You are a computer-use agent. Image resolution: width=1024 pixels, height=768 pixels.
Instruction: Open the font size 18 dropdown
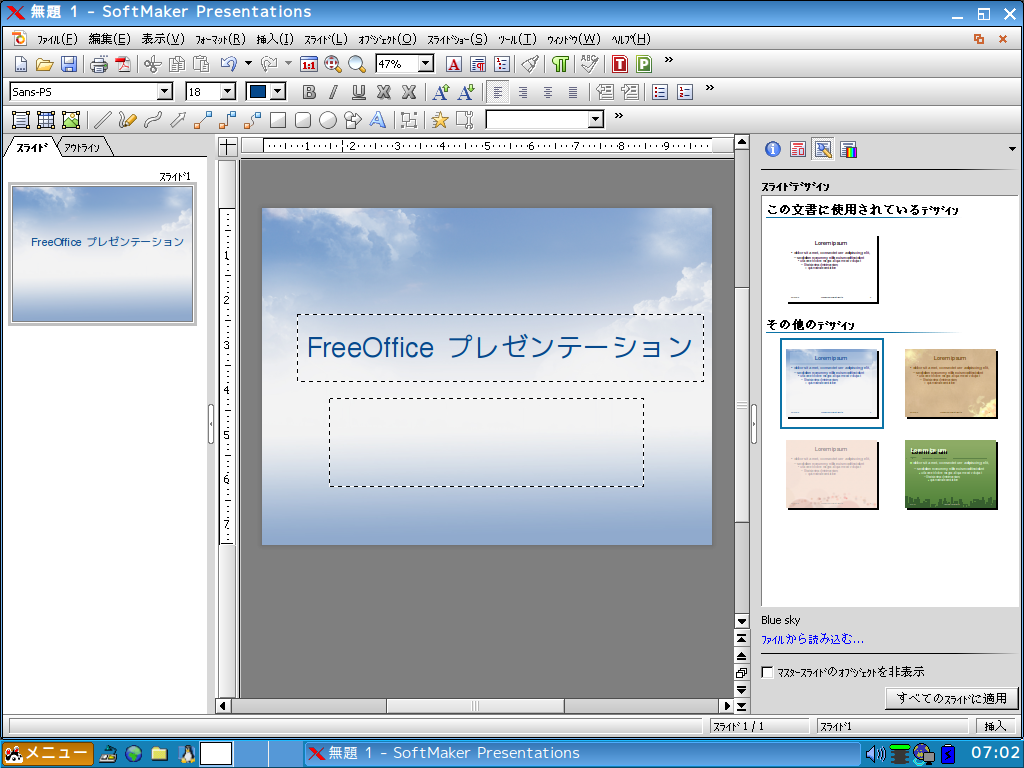point(228,91)
